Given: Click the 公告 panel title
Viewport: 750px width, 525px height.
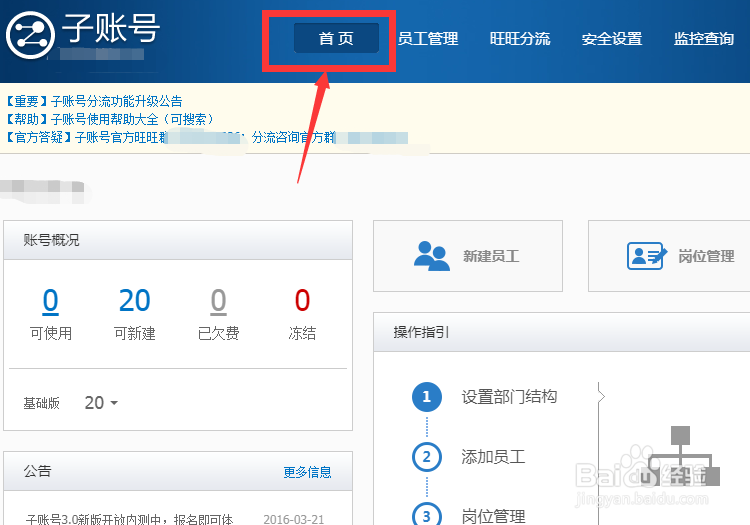Looking at the screenshot, I should pyautogui.click(x=37, y=471).
